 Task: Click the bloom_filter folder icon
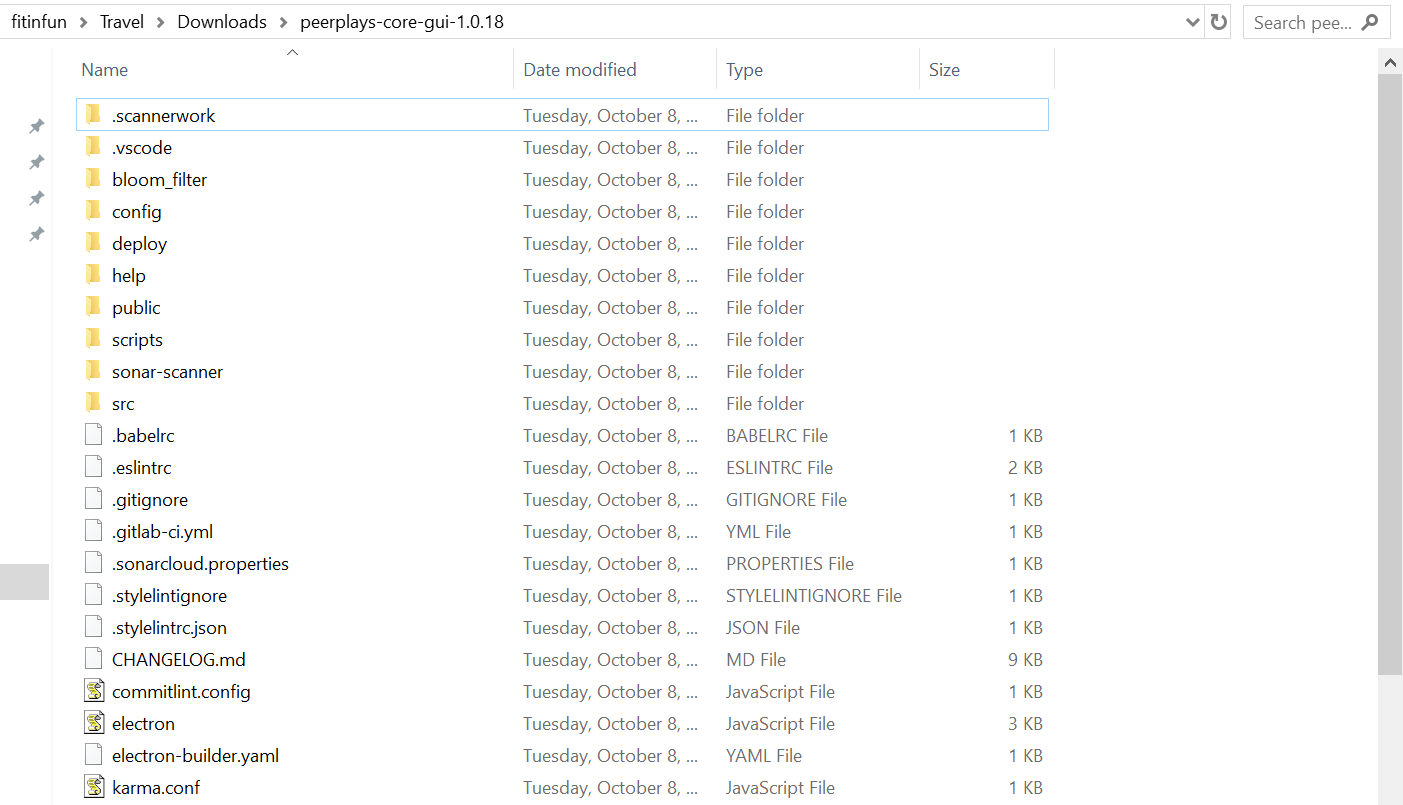pyautogui.click(x=94, y=179)
